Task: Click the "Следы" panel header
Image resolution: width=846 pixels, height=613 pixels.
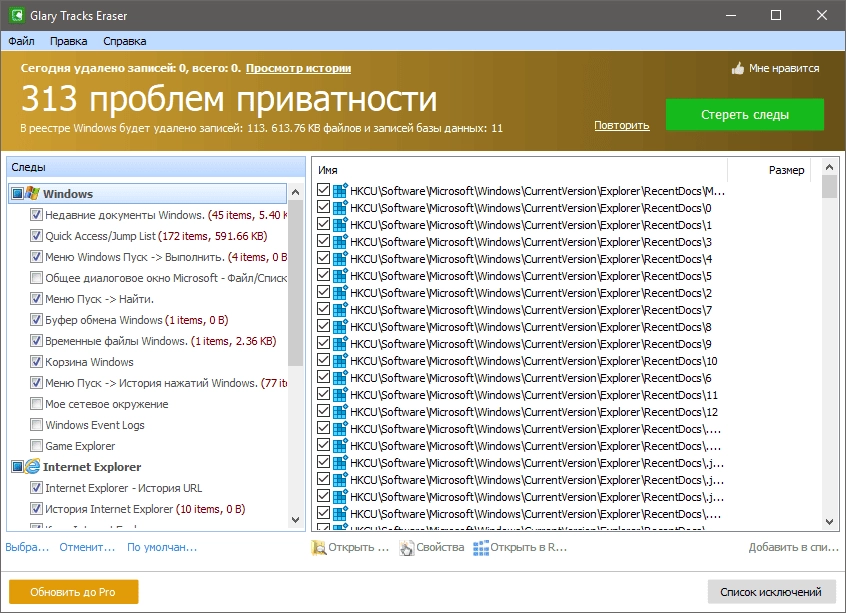Action: pyautogui.click(x=156, y=167)
